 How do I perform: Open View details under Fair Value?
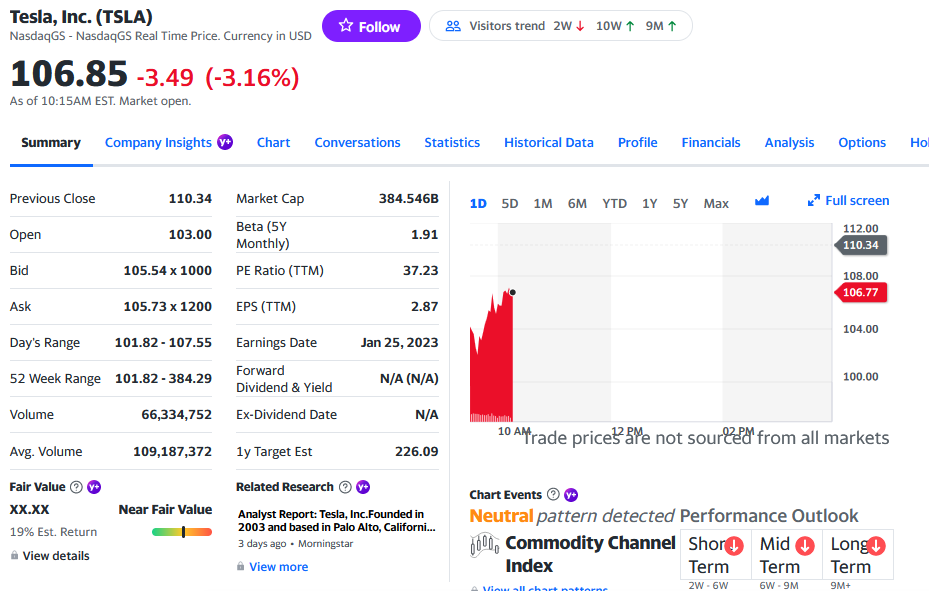[x=56, y=555]
